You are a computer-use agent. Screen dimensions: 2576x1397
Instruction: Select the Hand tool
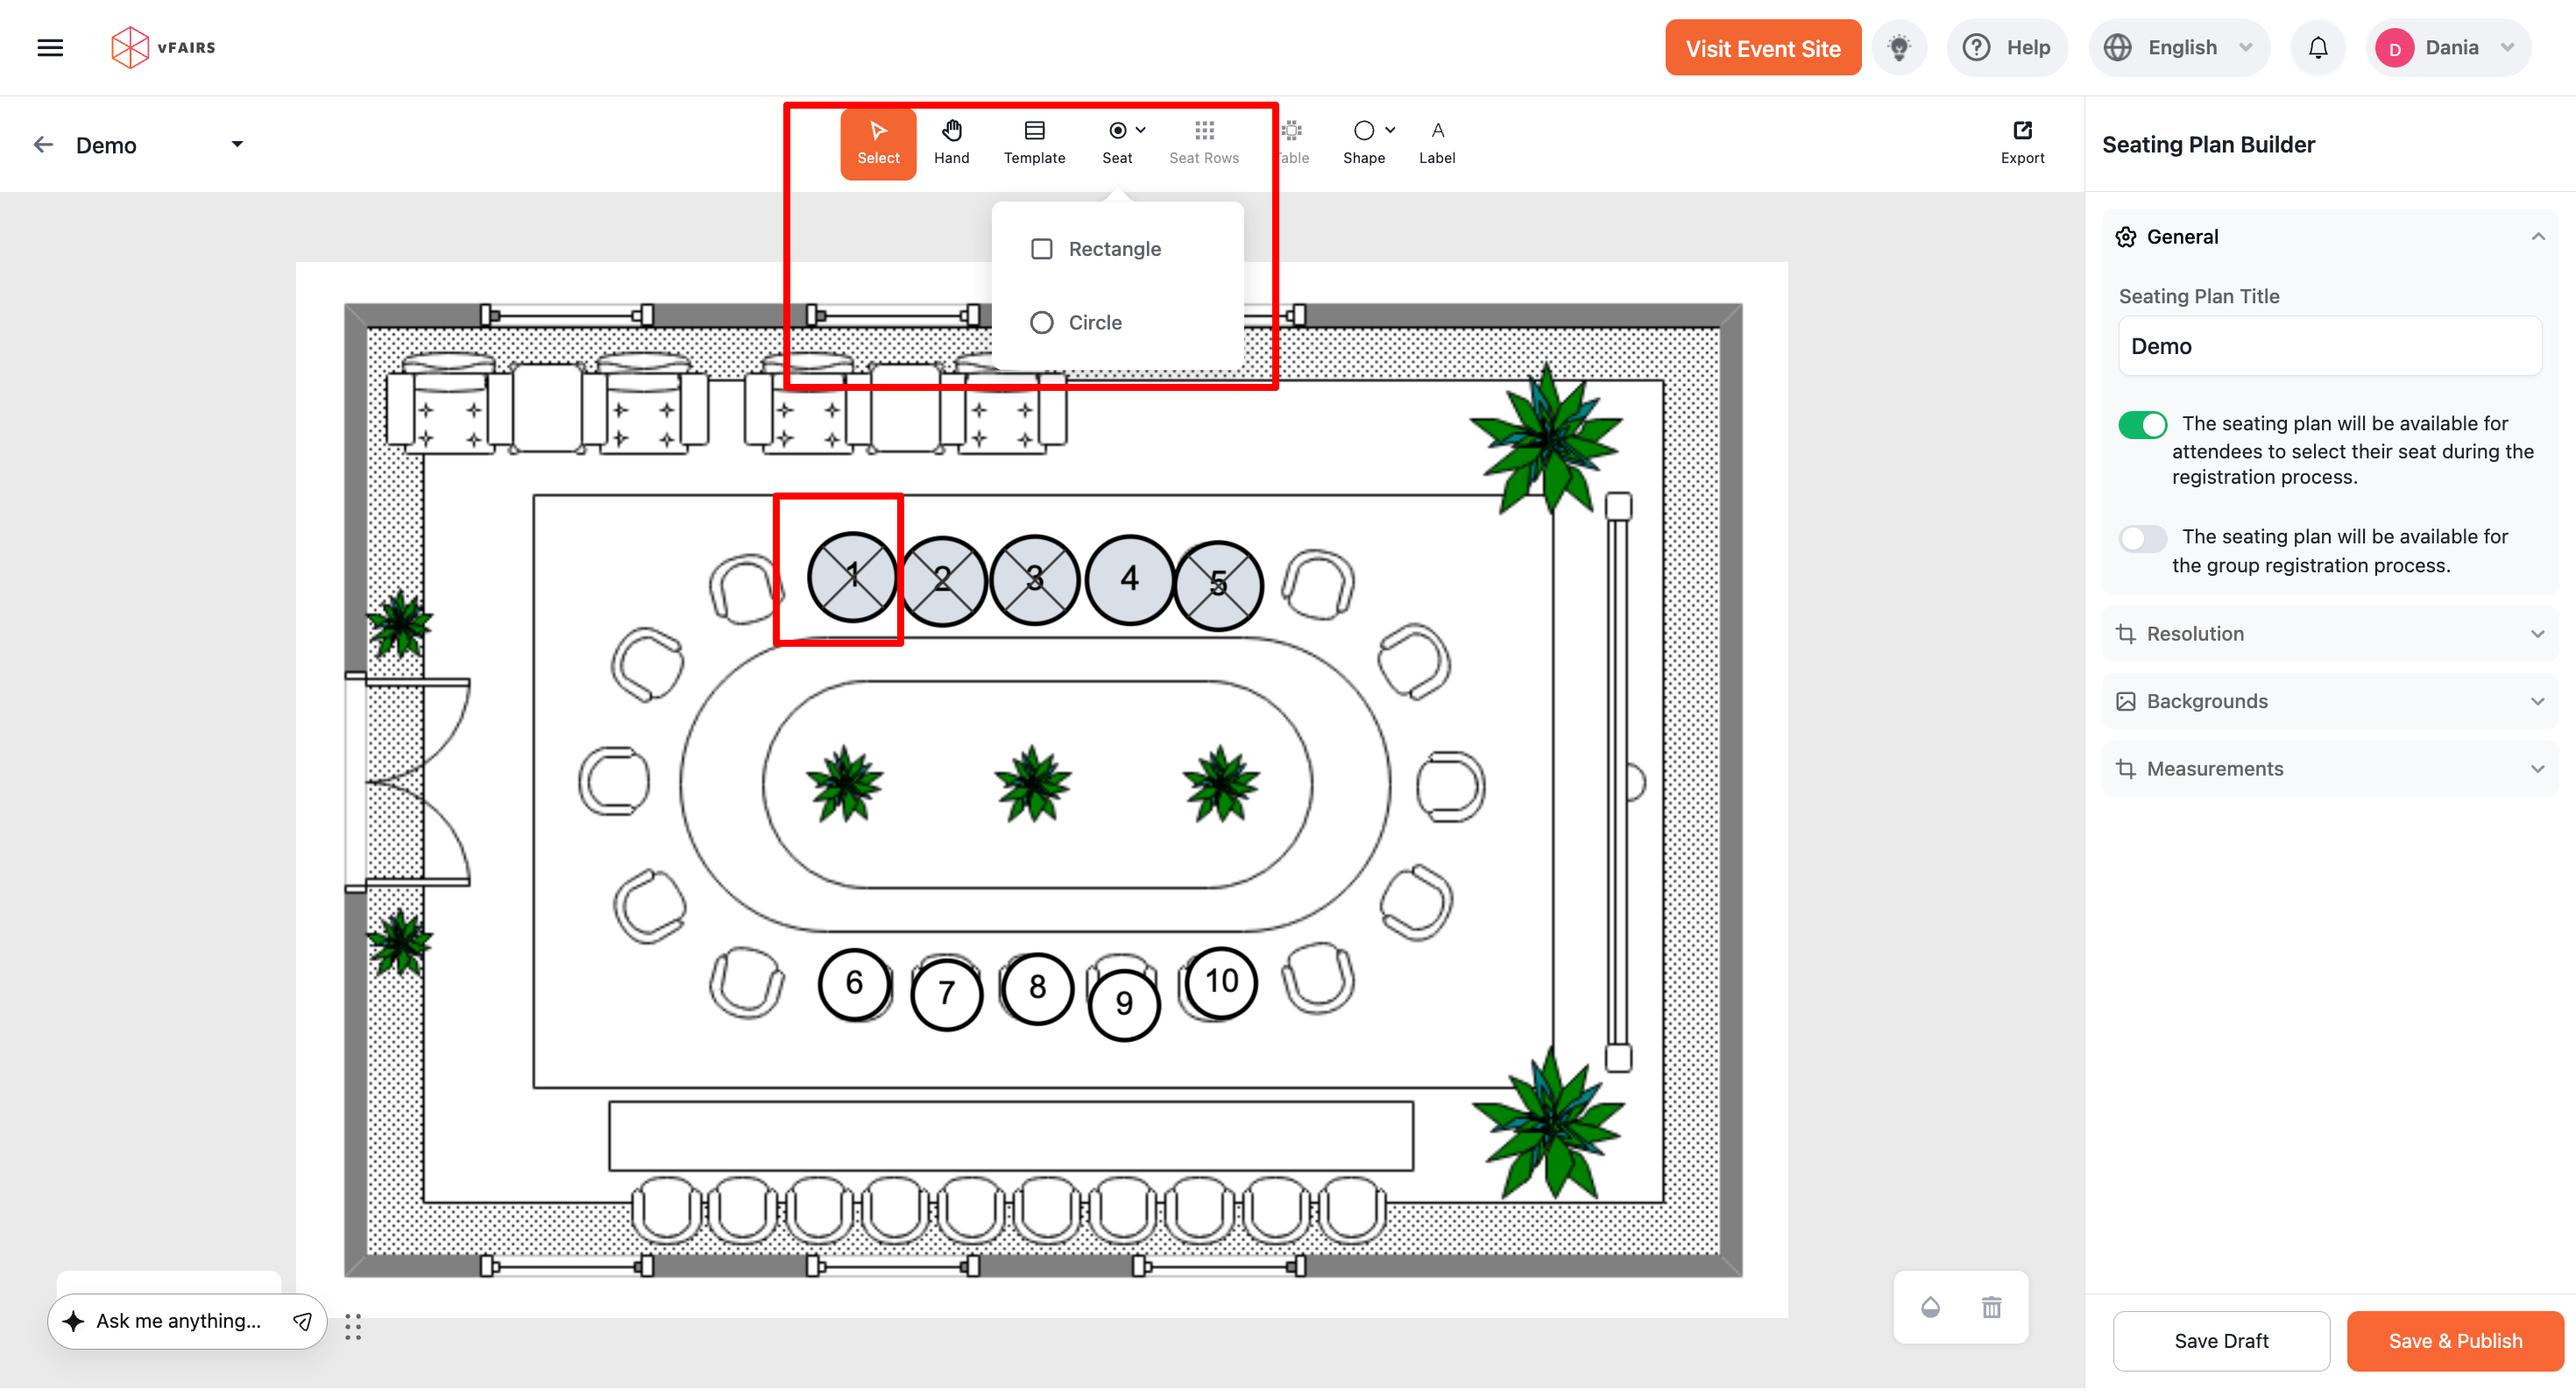(951, 142)
